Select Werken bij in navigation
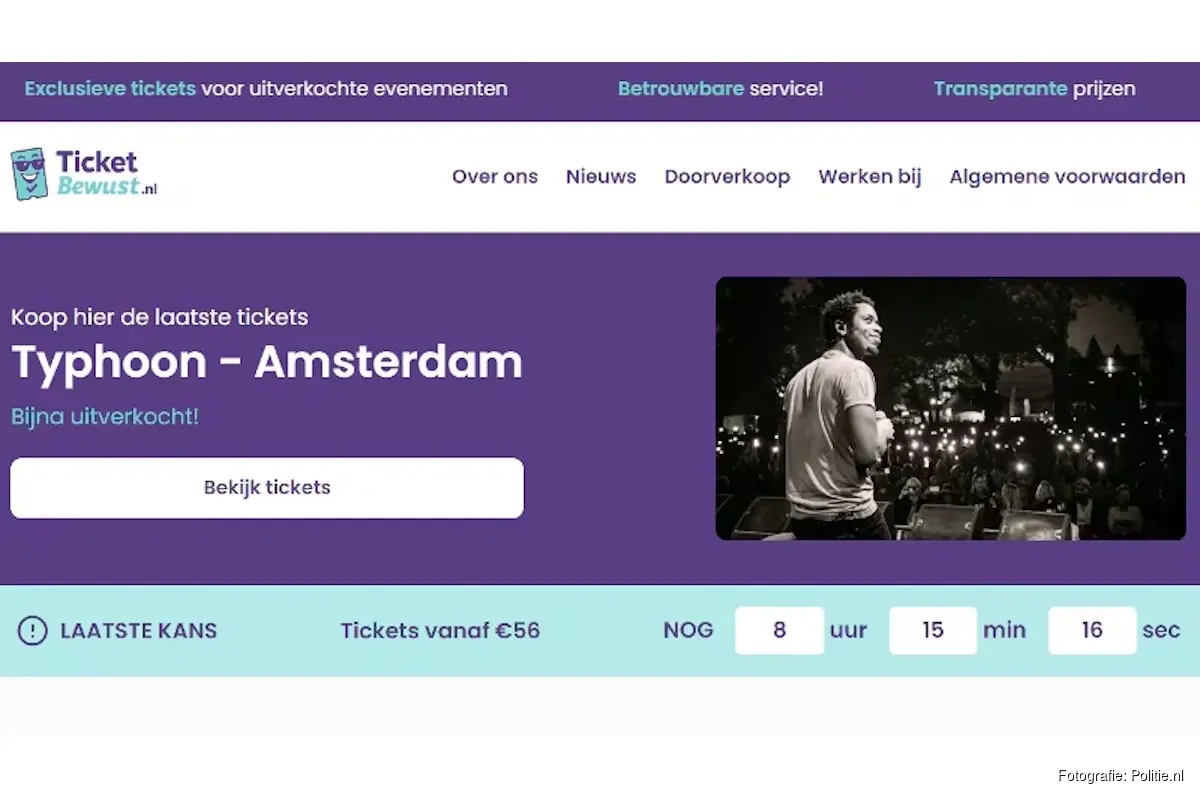Image resolution: width=1200 pixels, height=800 pixels. (x=870, y=177)
